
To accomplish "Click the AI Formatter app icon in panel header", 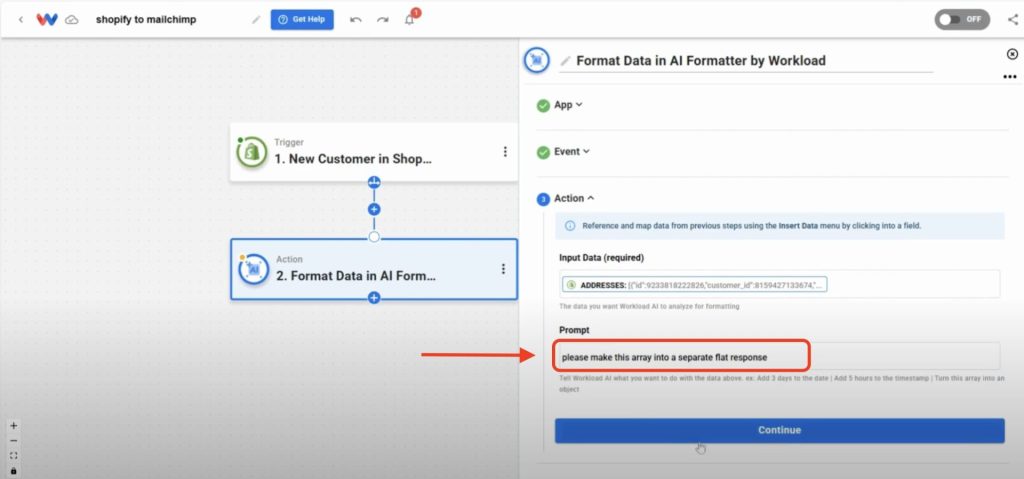I will click(537, 61).
